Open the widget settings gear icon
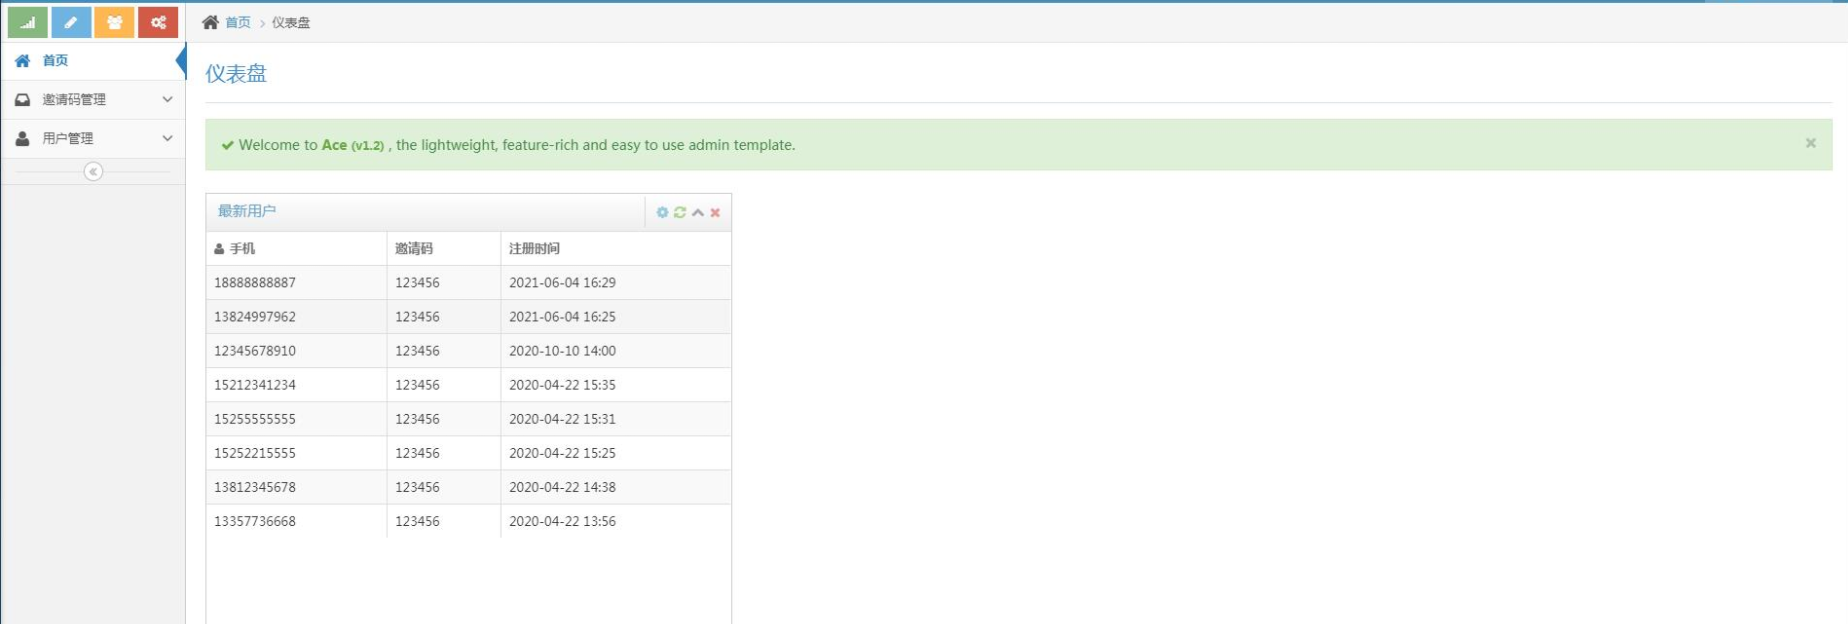The width and height of the screenshot is (1848, 624). coord(662,212)
